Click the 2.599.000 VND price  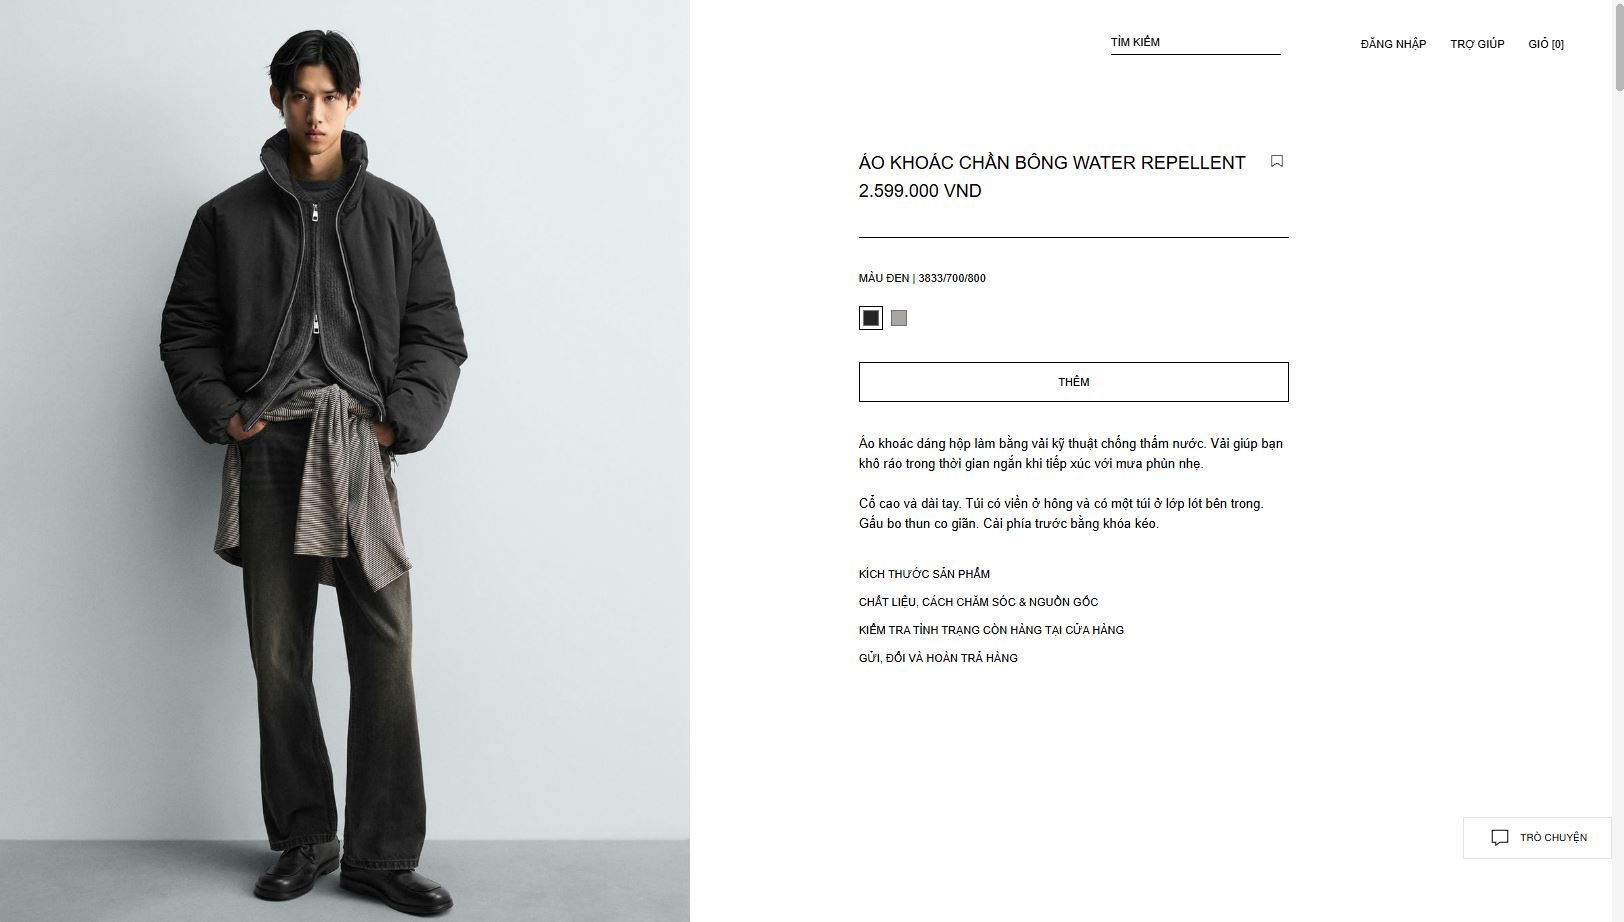click(x=920, y=191)
